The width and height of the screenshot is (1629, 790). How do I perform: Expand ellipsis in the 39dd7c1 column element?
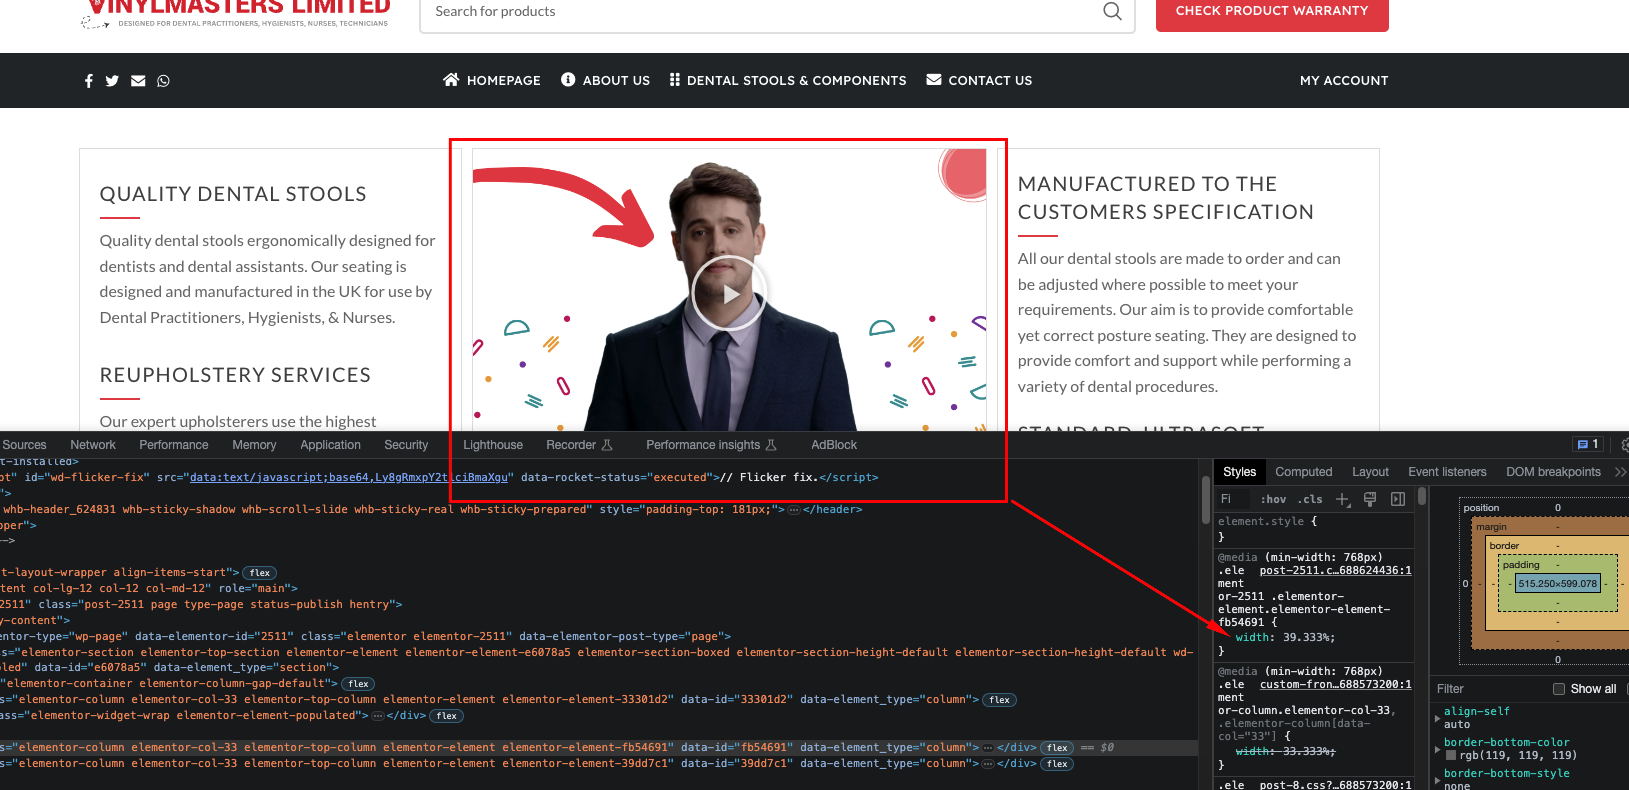click(988, 764)
